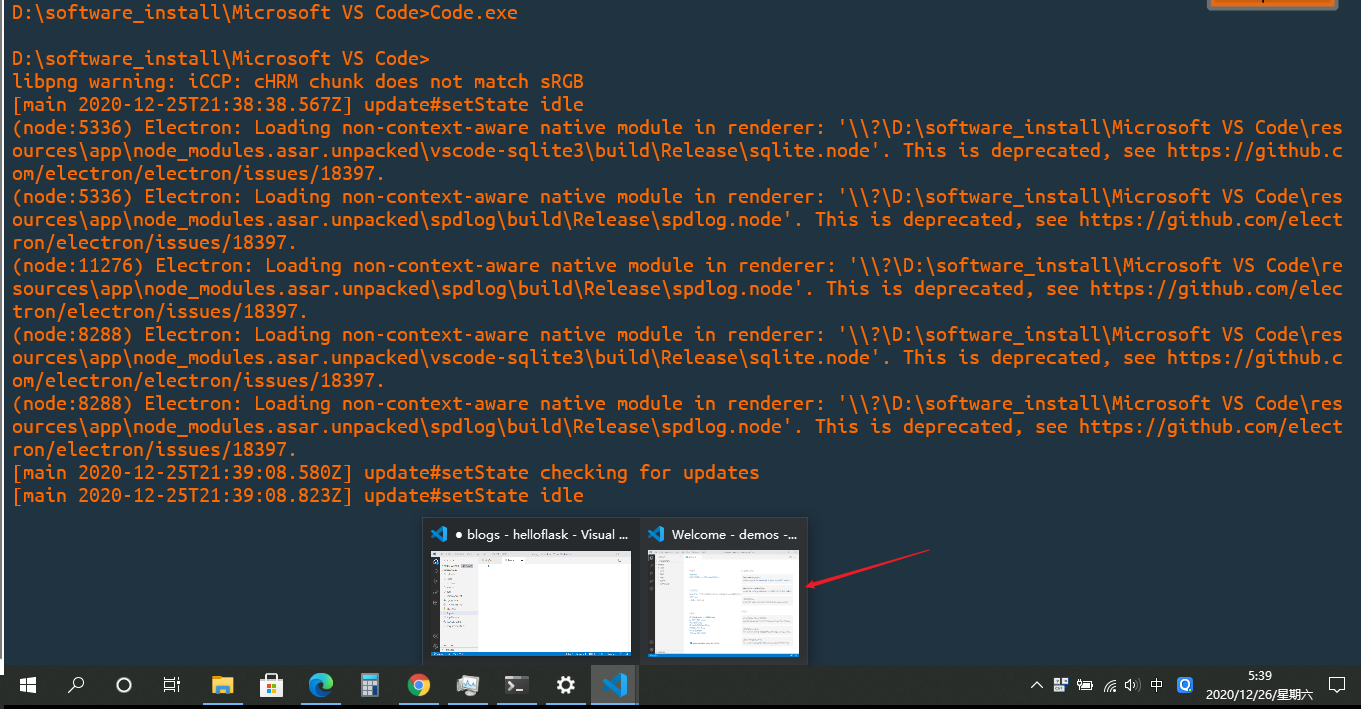Launch Microsoft Edge from the taskbar
Image resolution: width=1361 pixels, height=709 pixels.
[x=320, y=685]
